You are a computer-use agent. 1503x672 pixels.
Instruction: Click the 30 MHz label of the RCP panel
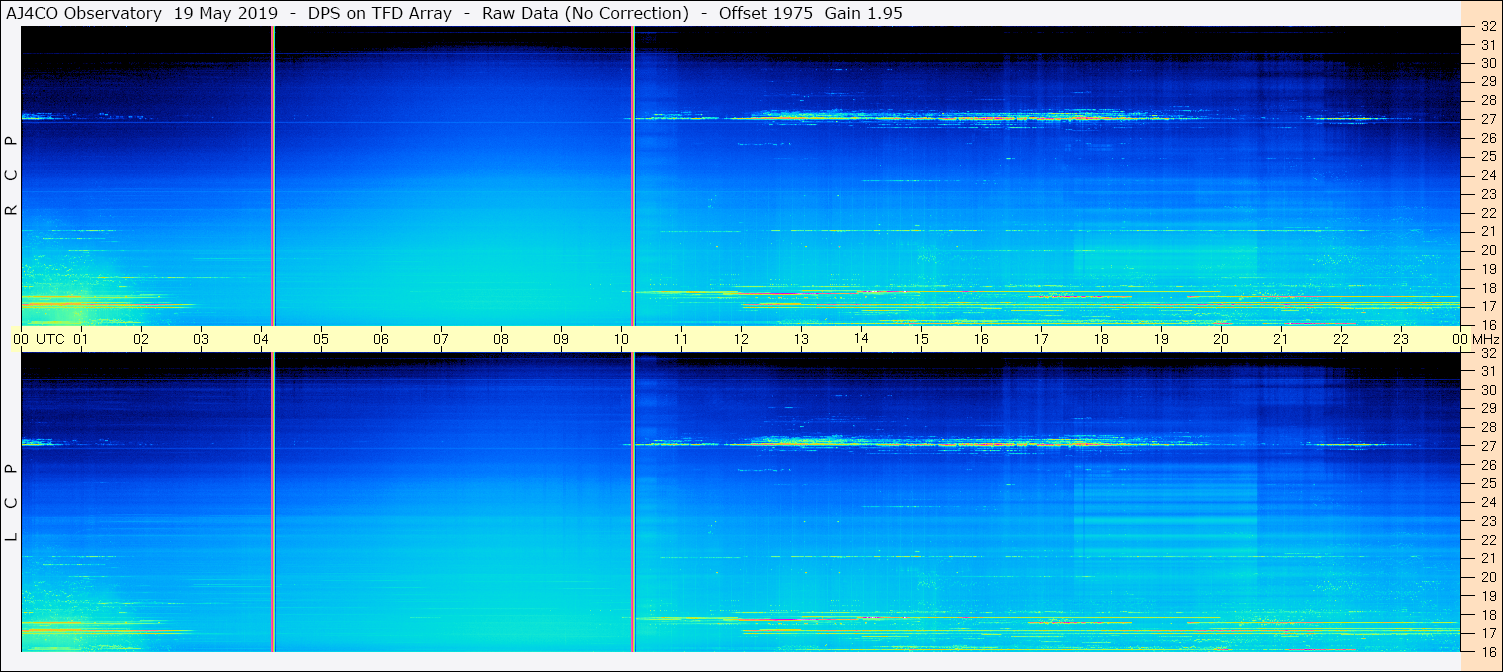click(x=1488, y=63)
